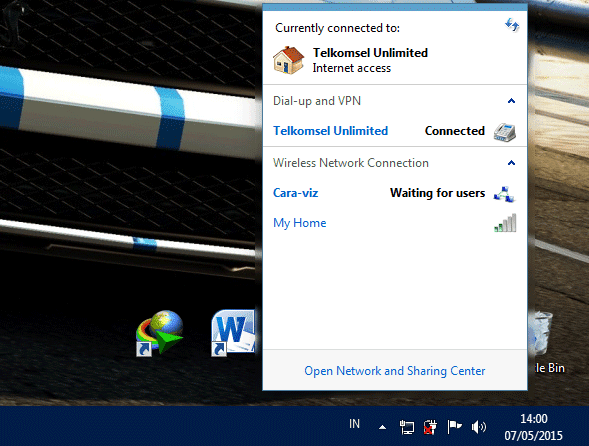Click the Waiting for users status
589x446 pixels.
click(438, 193)
